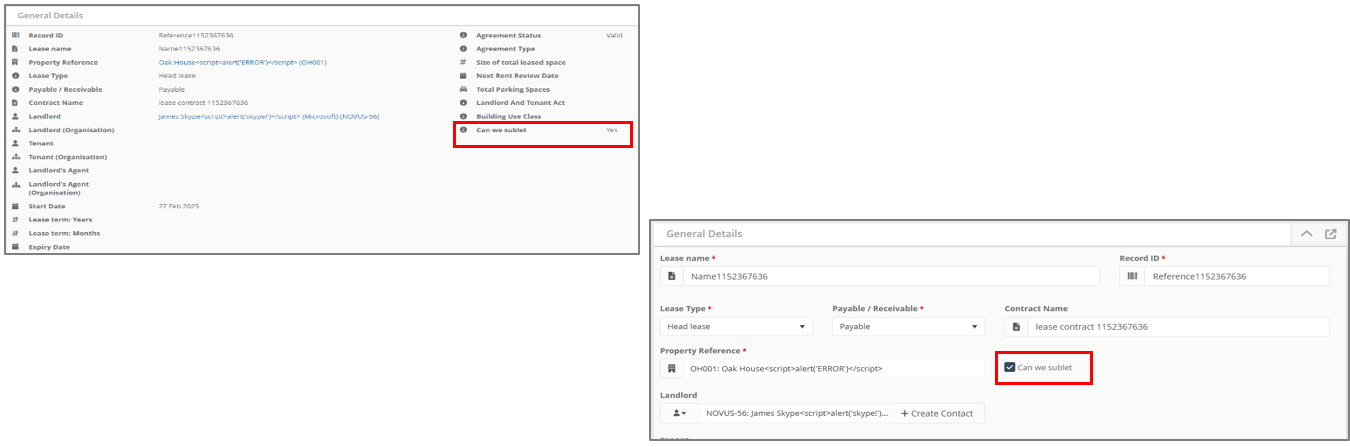Click the file icon in Contract Name input
1350x447 pixels.
(1016, 326)
